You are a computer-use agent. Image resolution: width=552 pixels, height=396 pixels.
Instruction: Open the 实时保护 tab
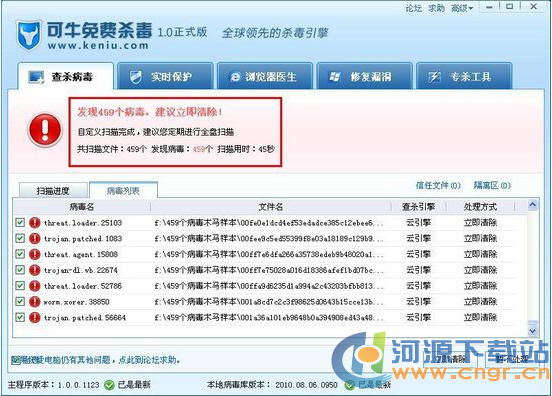click(165, 76)
